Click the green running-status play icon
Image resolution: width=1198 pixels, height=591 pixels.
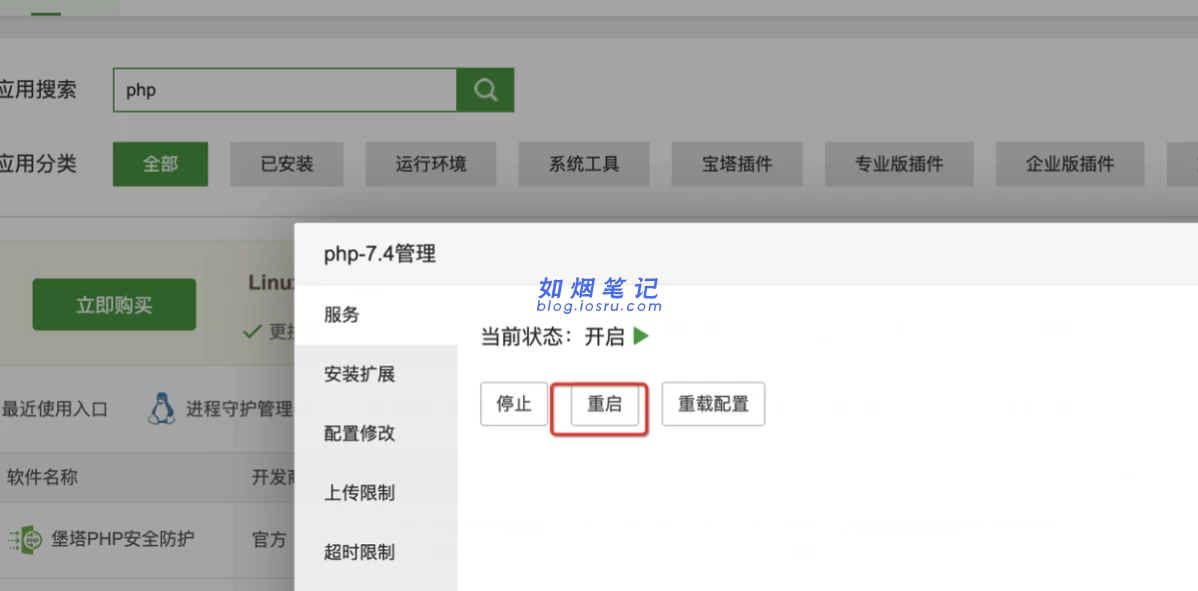(641, 336)
